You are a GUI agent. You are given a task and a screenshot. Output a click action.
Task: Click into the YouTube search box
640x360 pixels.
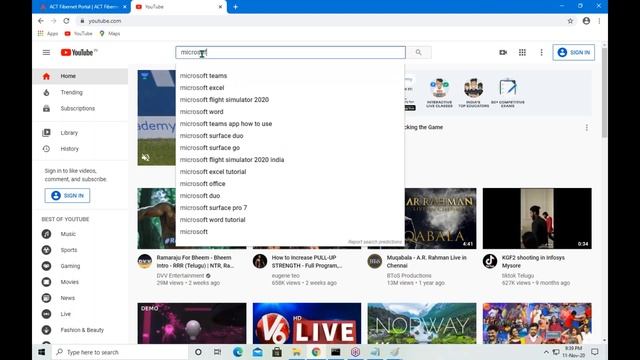[291, 52]
